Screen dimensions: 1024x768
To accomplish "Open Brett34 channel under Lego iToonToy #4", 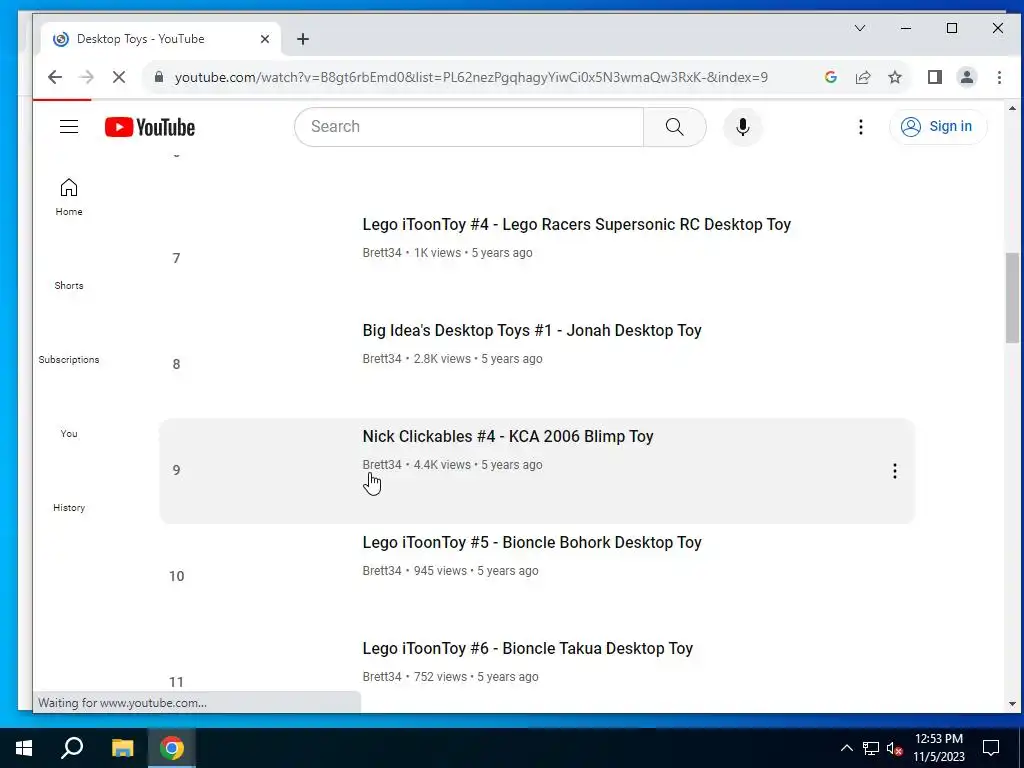I will pyautogui.click(x=382, y=253).
